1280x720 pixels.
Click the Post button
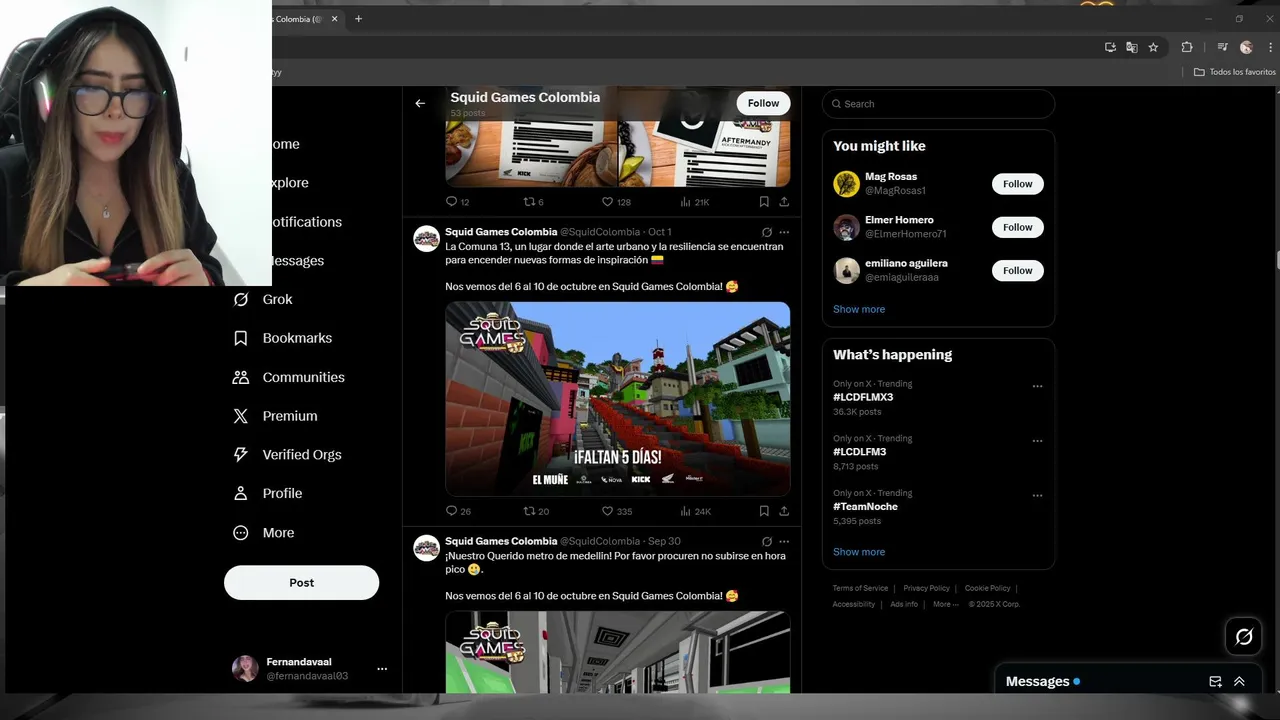(301, 583)
